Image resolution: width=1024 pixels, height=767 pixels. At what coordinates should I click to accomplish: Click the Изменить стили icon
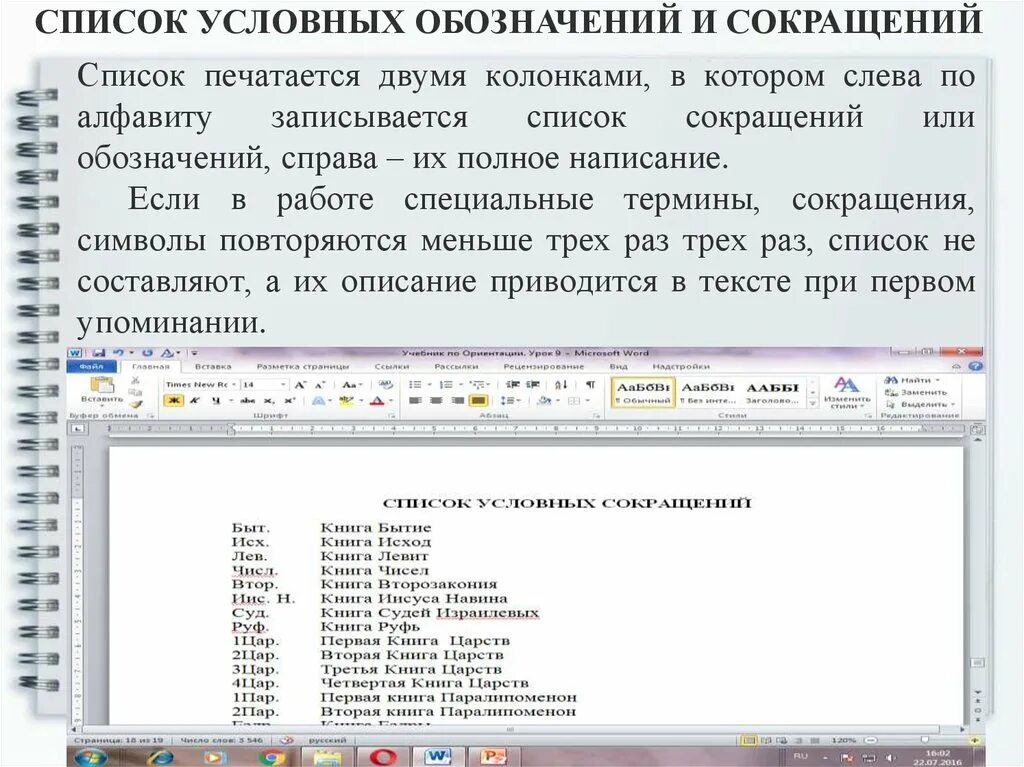(x=847, y=384)
